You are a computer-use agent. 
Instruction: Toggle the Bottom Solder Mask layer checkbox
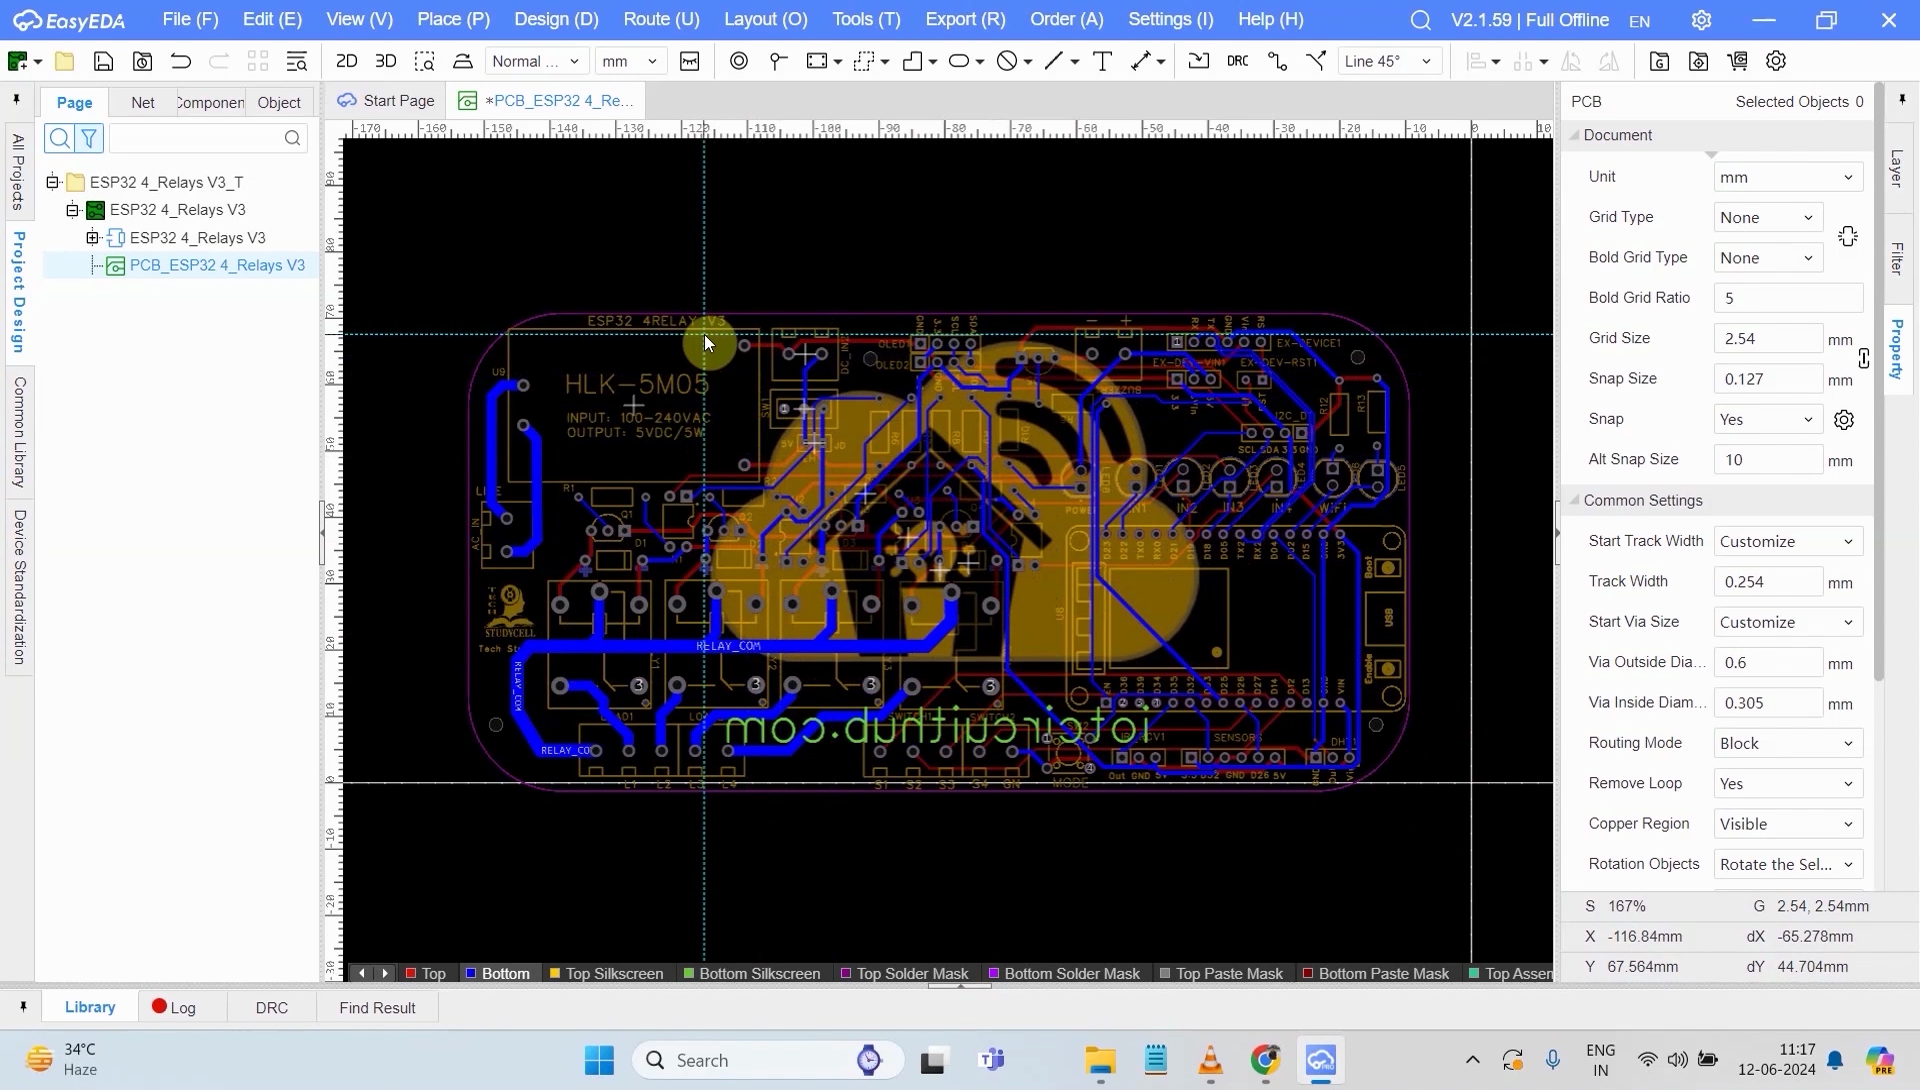pos(993,973)
